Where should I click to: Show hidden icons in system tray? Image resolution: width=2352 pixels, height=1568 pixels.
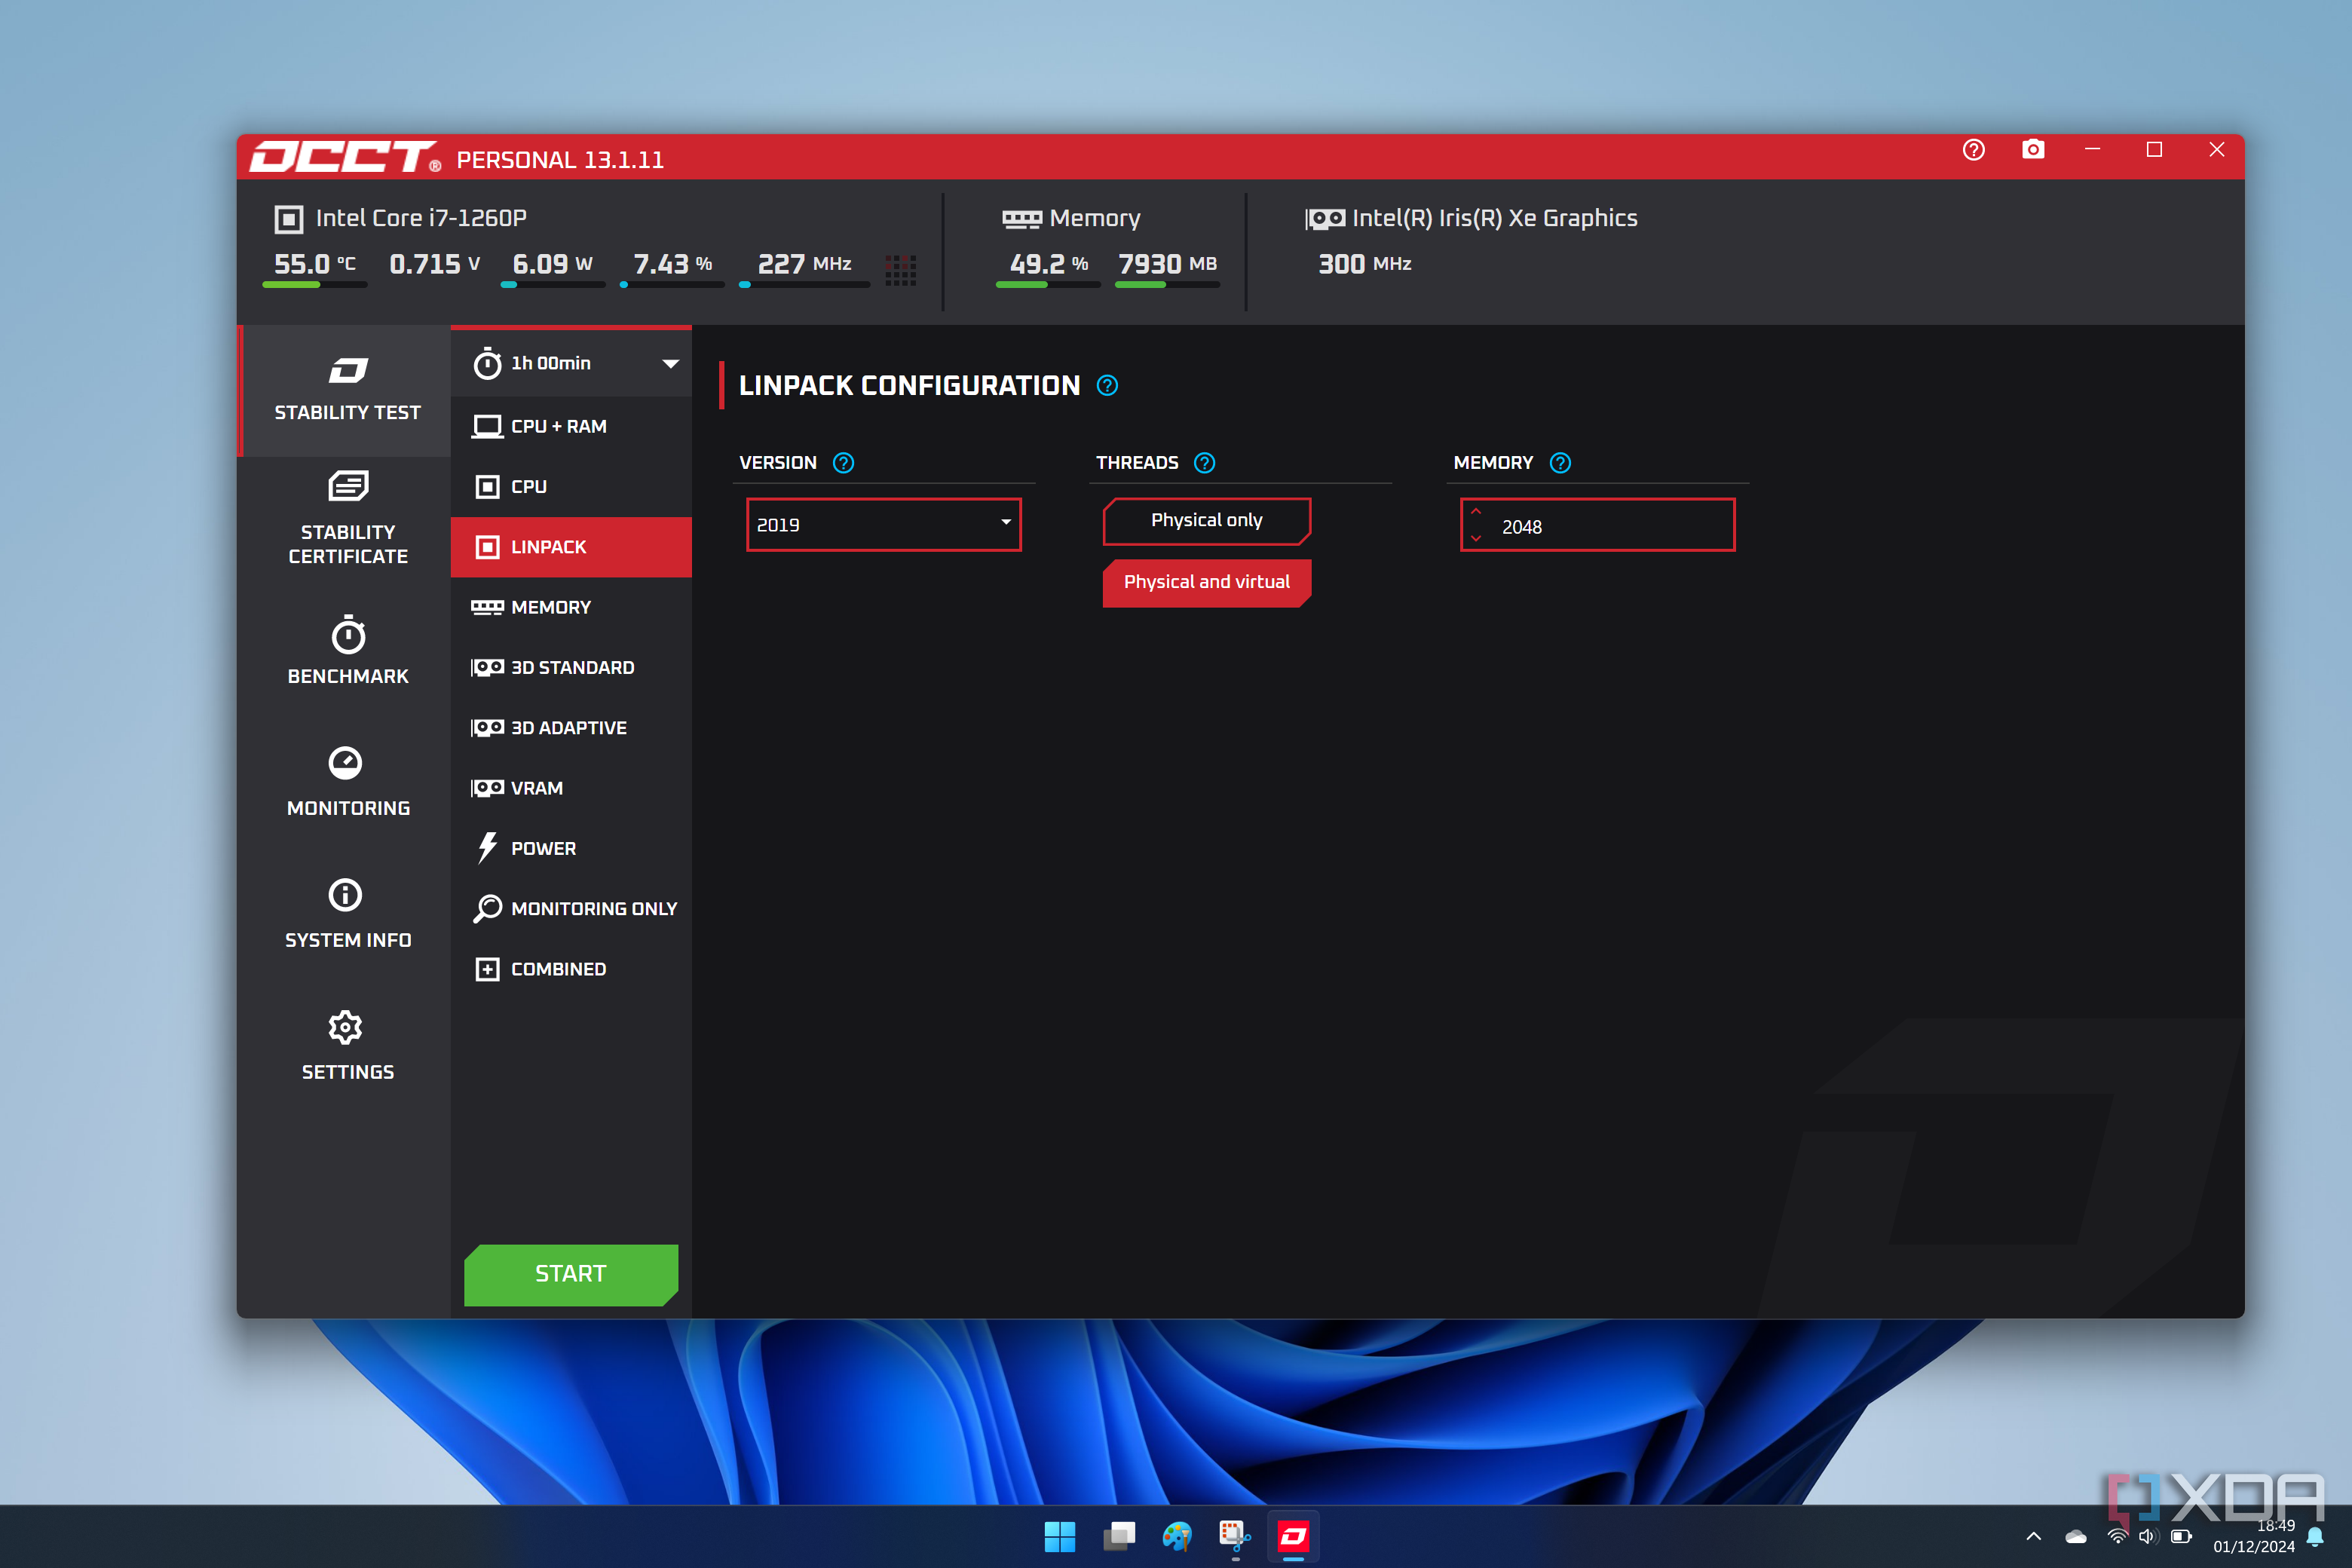pyautogui.click(x=2033, y=1536)
